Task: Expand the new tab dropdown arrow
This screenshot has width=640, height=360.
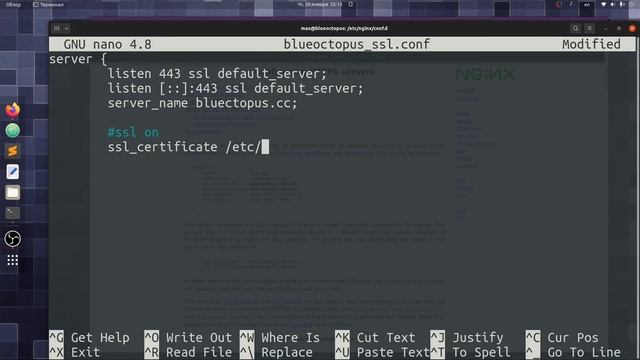Action: [x=67, y=28]
